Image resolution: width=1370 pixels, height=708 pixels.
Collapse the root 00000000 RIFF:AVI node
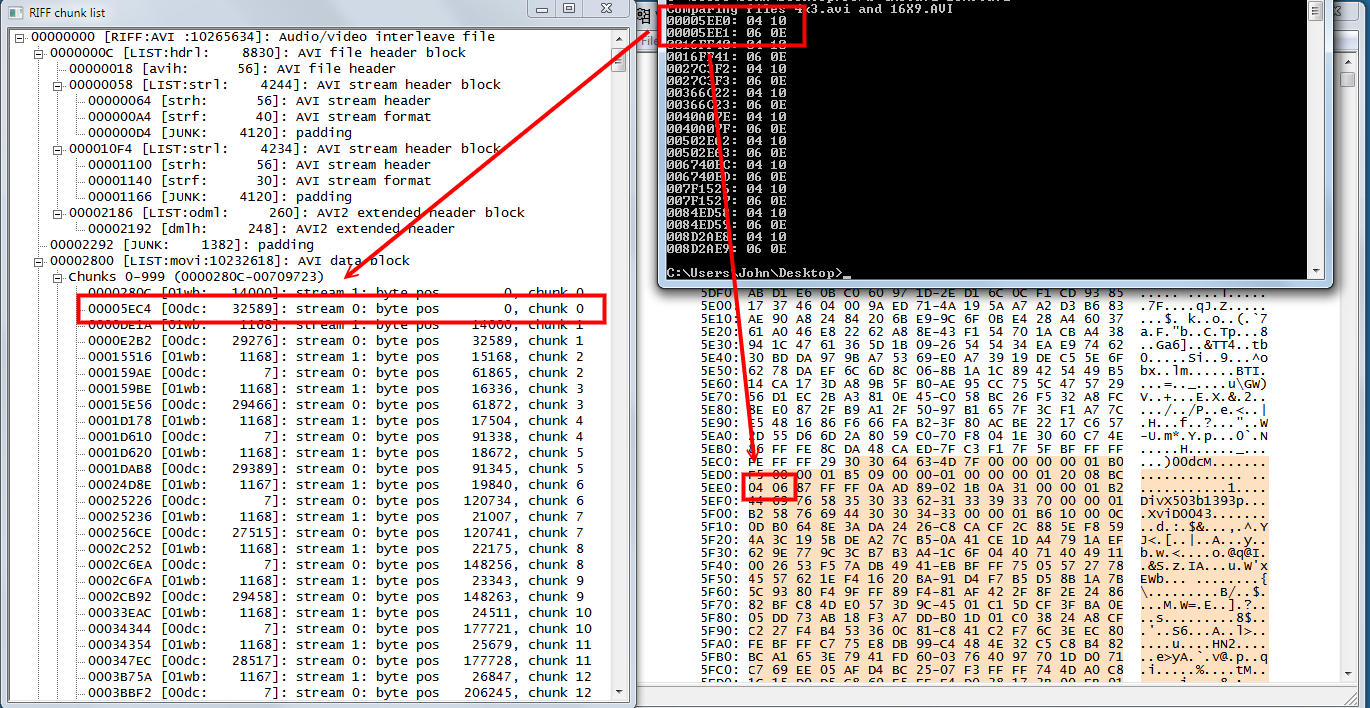click(20, 37)
